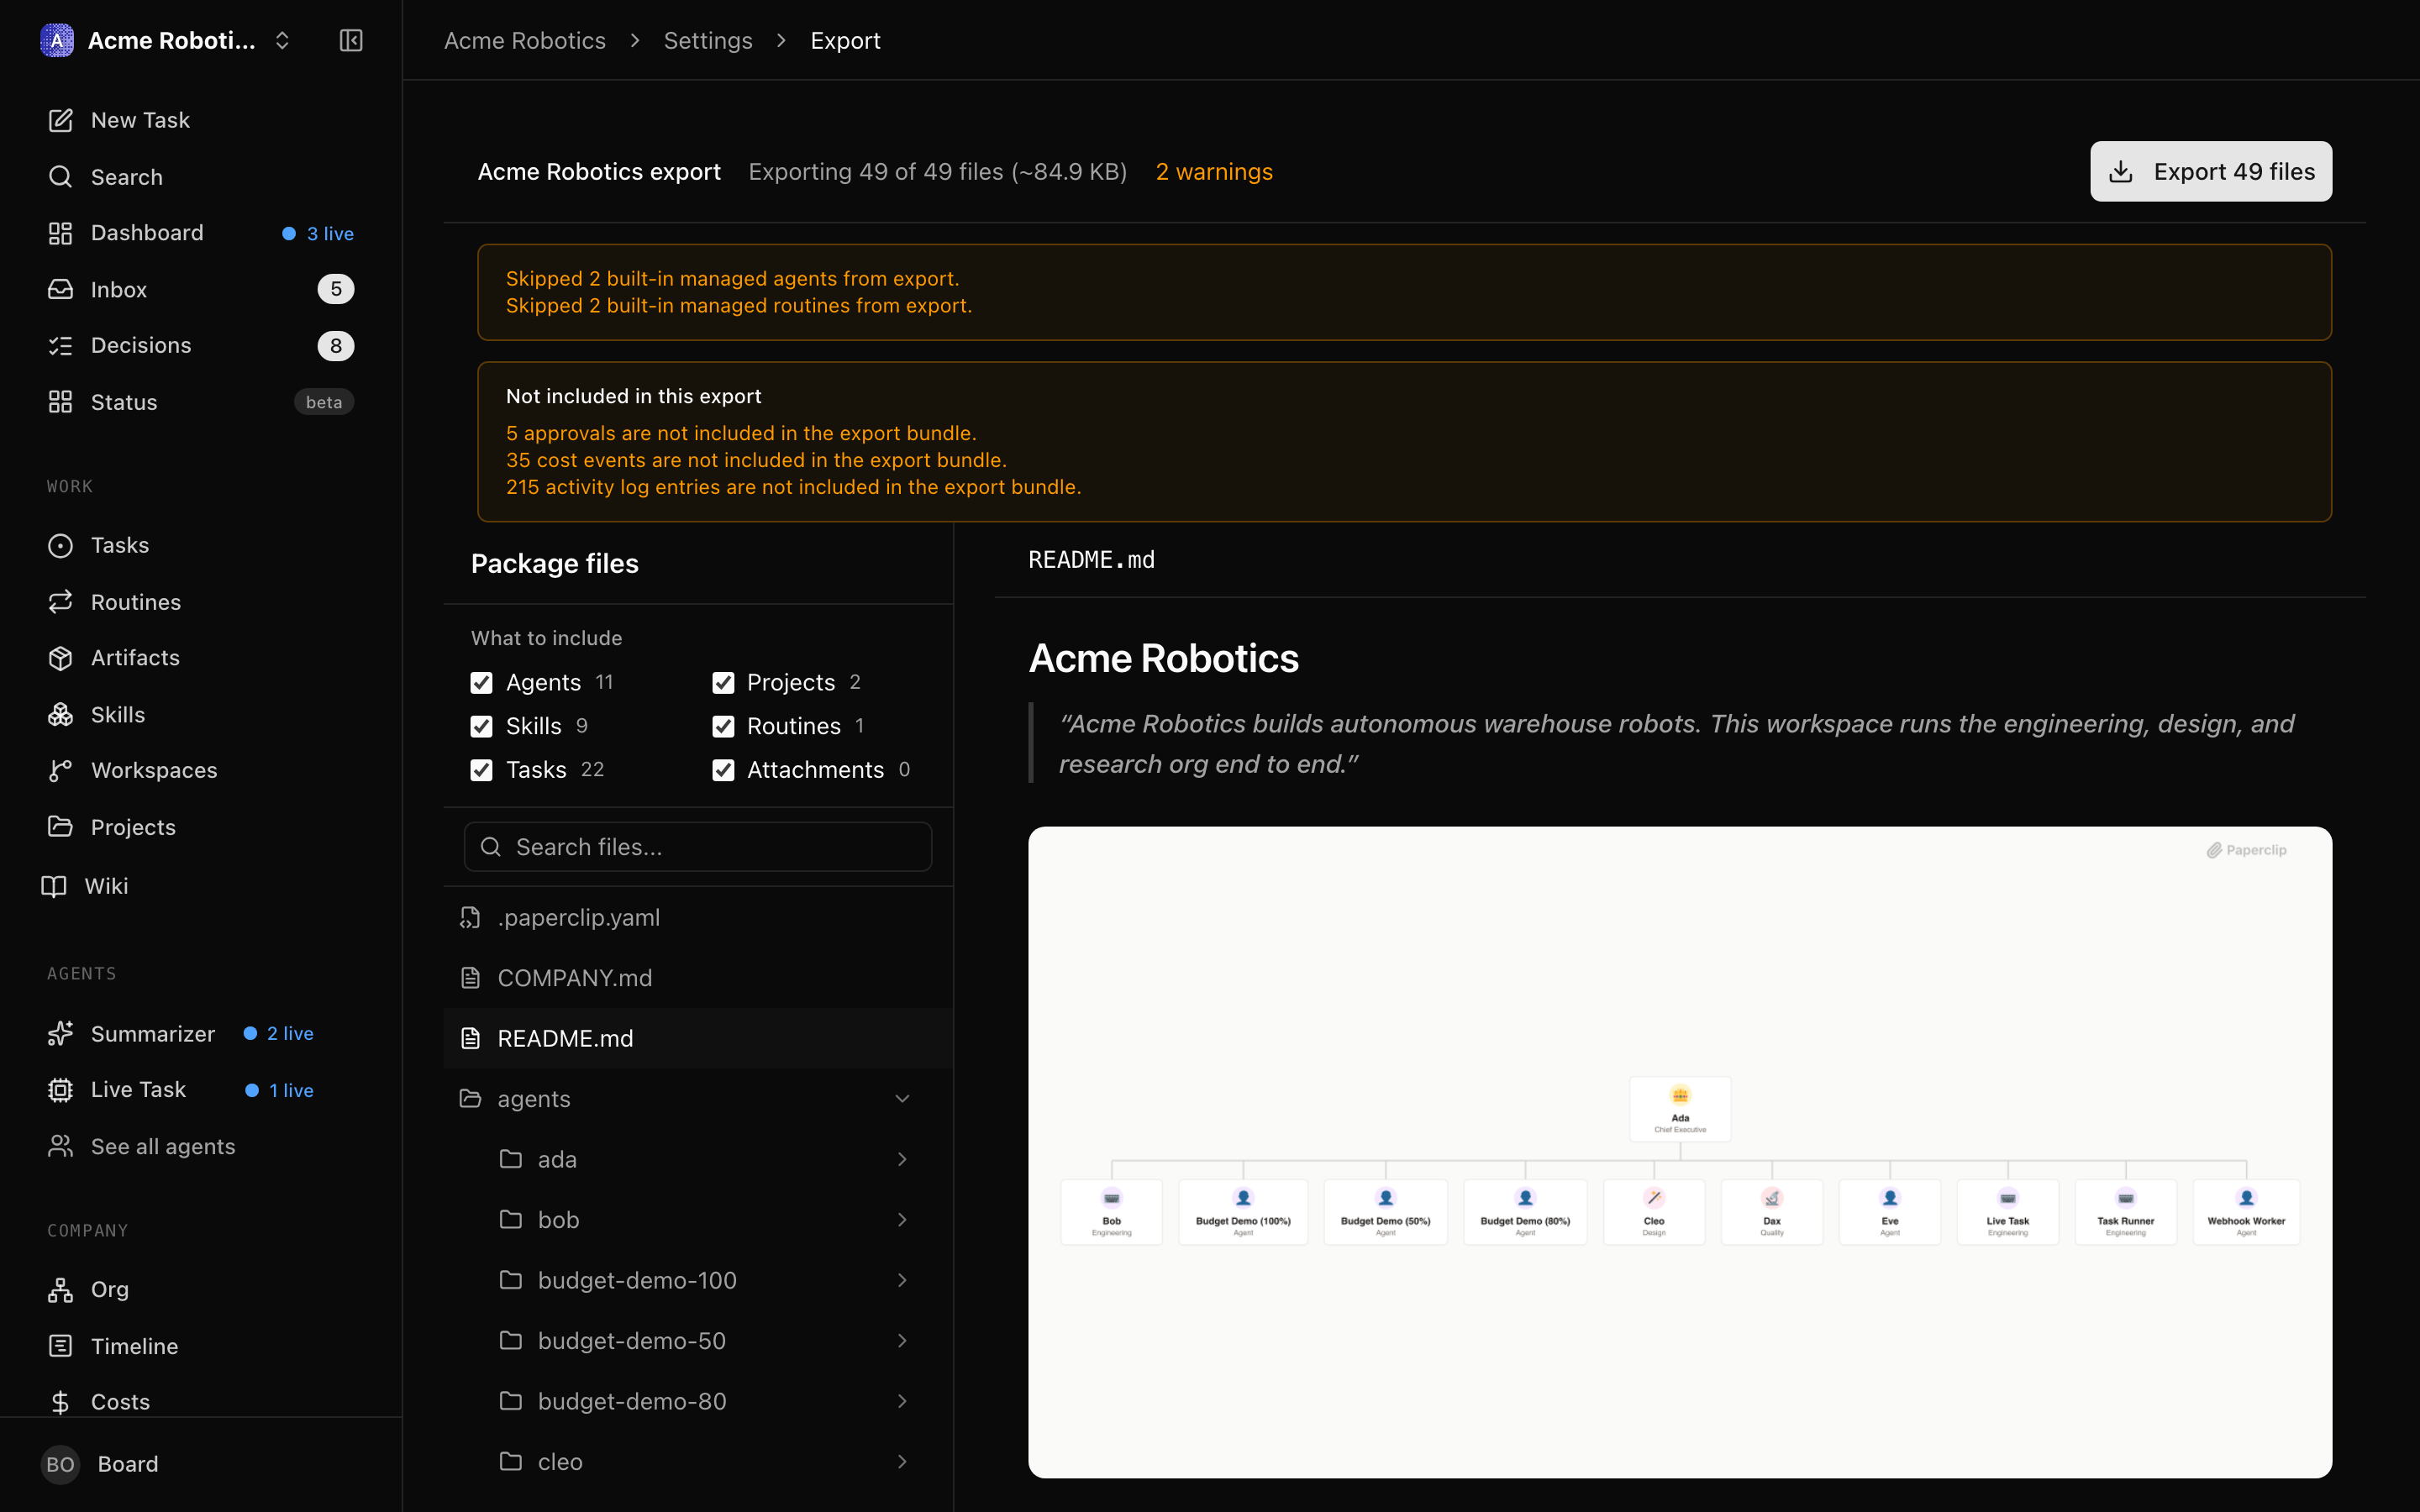Viewport: 2420px width, 1512px height.
Task: Uncheck the Skills checkbox
Action: (x=482, y=726)
